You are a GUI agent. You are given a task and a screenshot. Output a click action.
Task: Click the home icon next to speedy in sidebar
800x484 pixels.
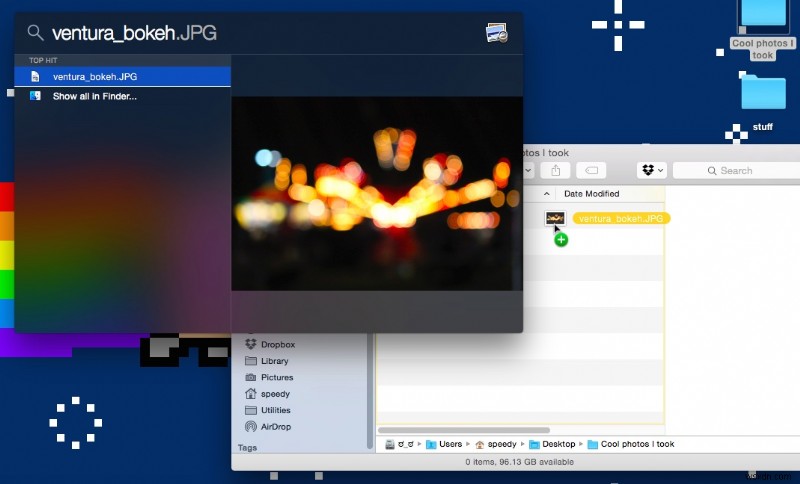(251, 394)
